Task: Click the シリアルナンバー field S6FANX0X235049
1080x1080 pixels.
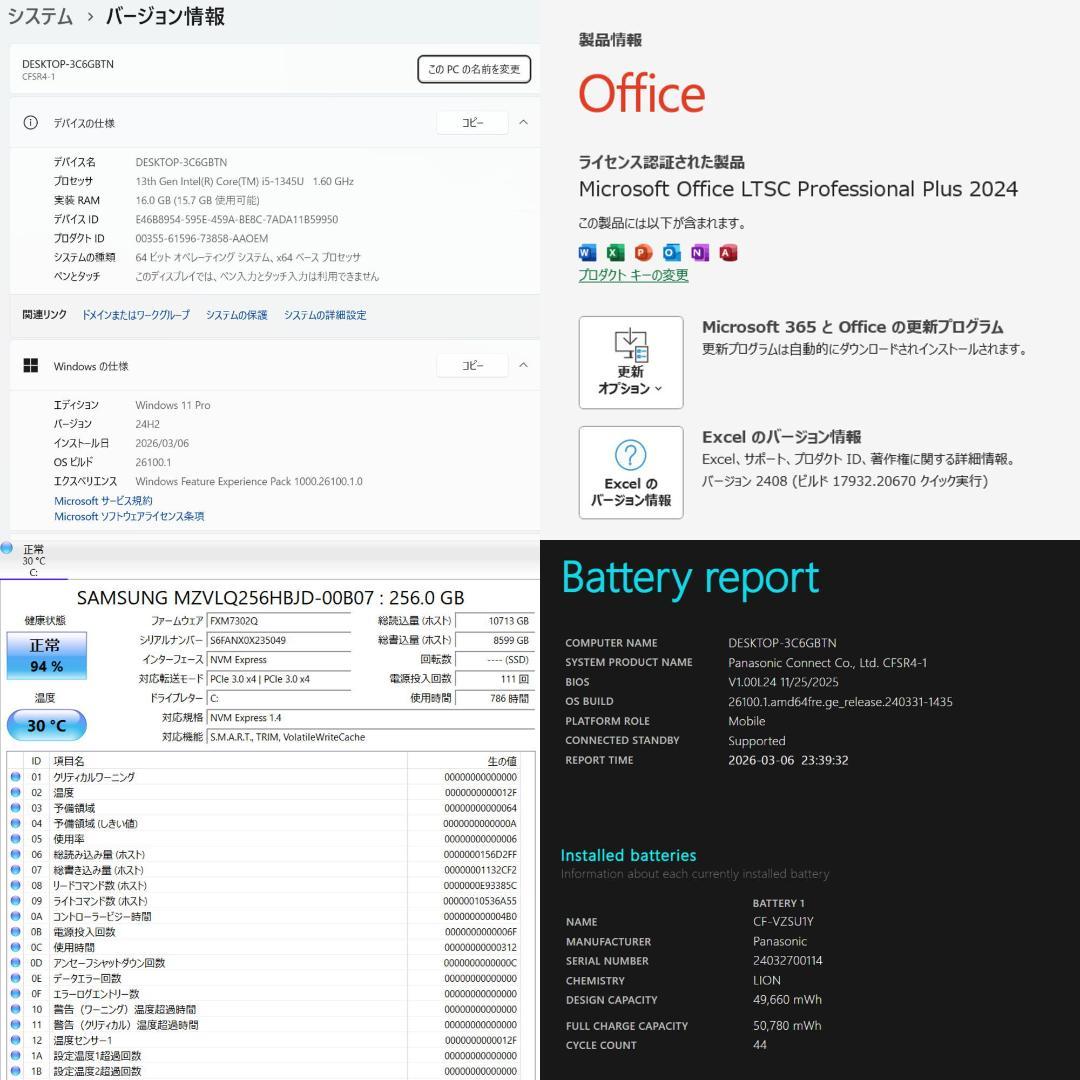Action: [278, 640]
